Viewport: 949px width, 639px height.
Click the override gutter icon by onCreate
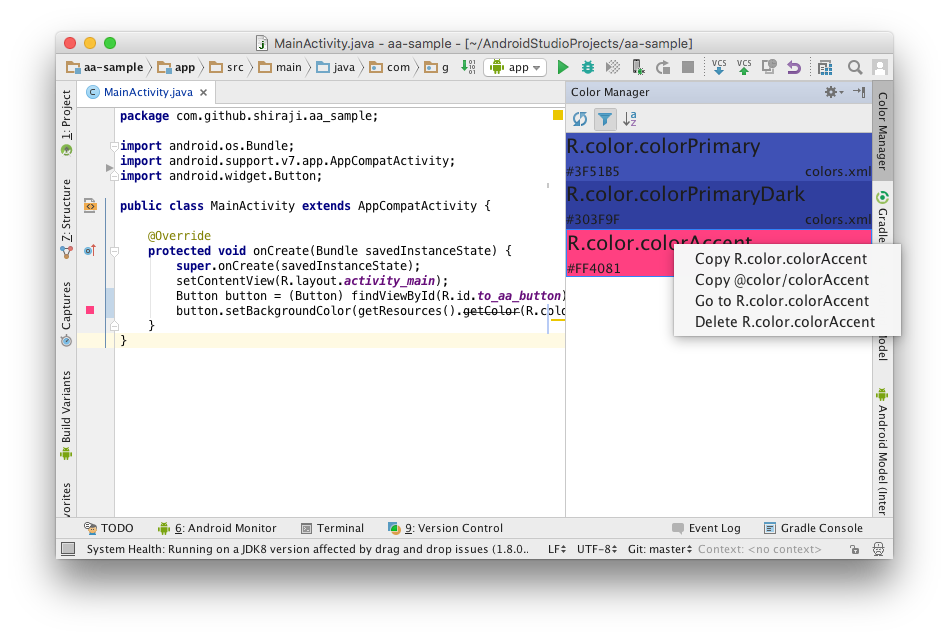pyautogui.click(x=90, y=251)
